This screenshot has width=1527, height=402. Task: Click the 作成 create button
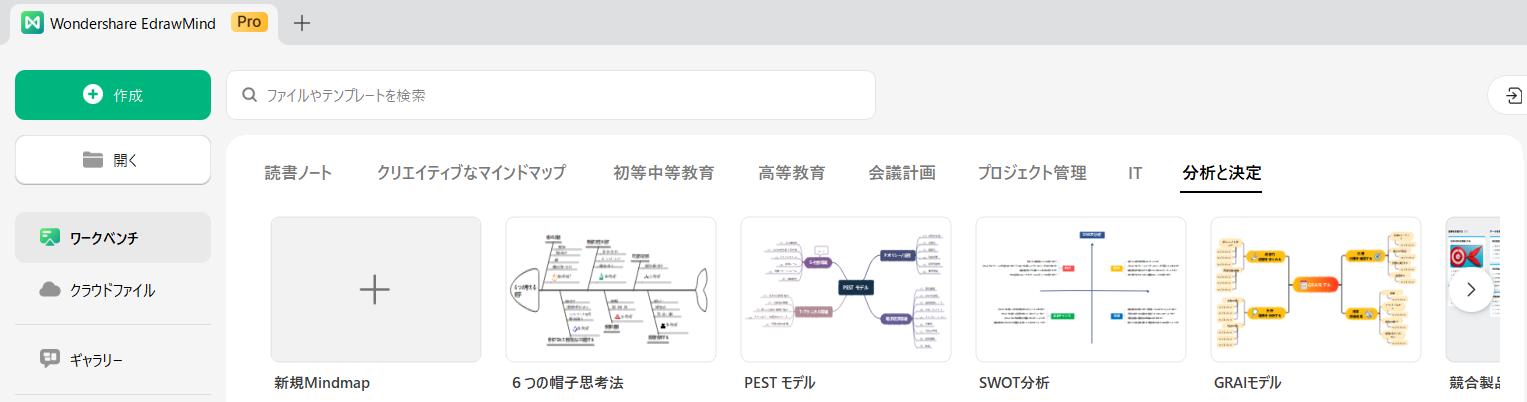[113, 95]
